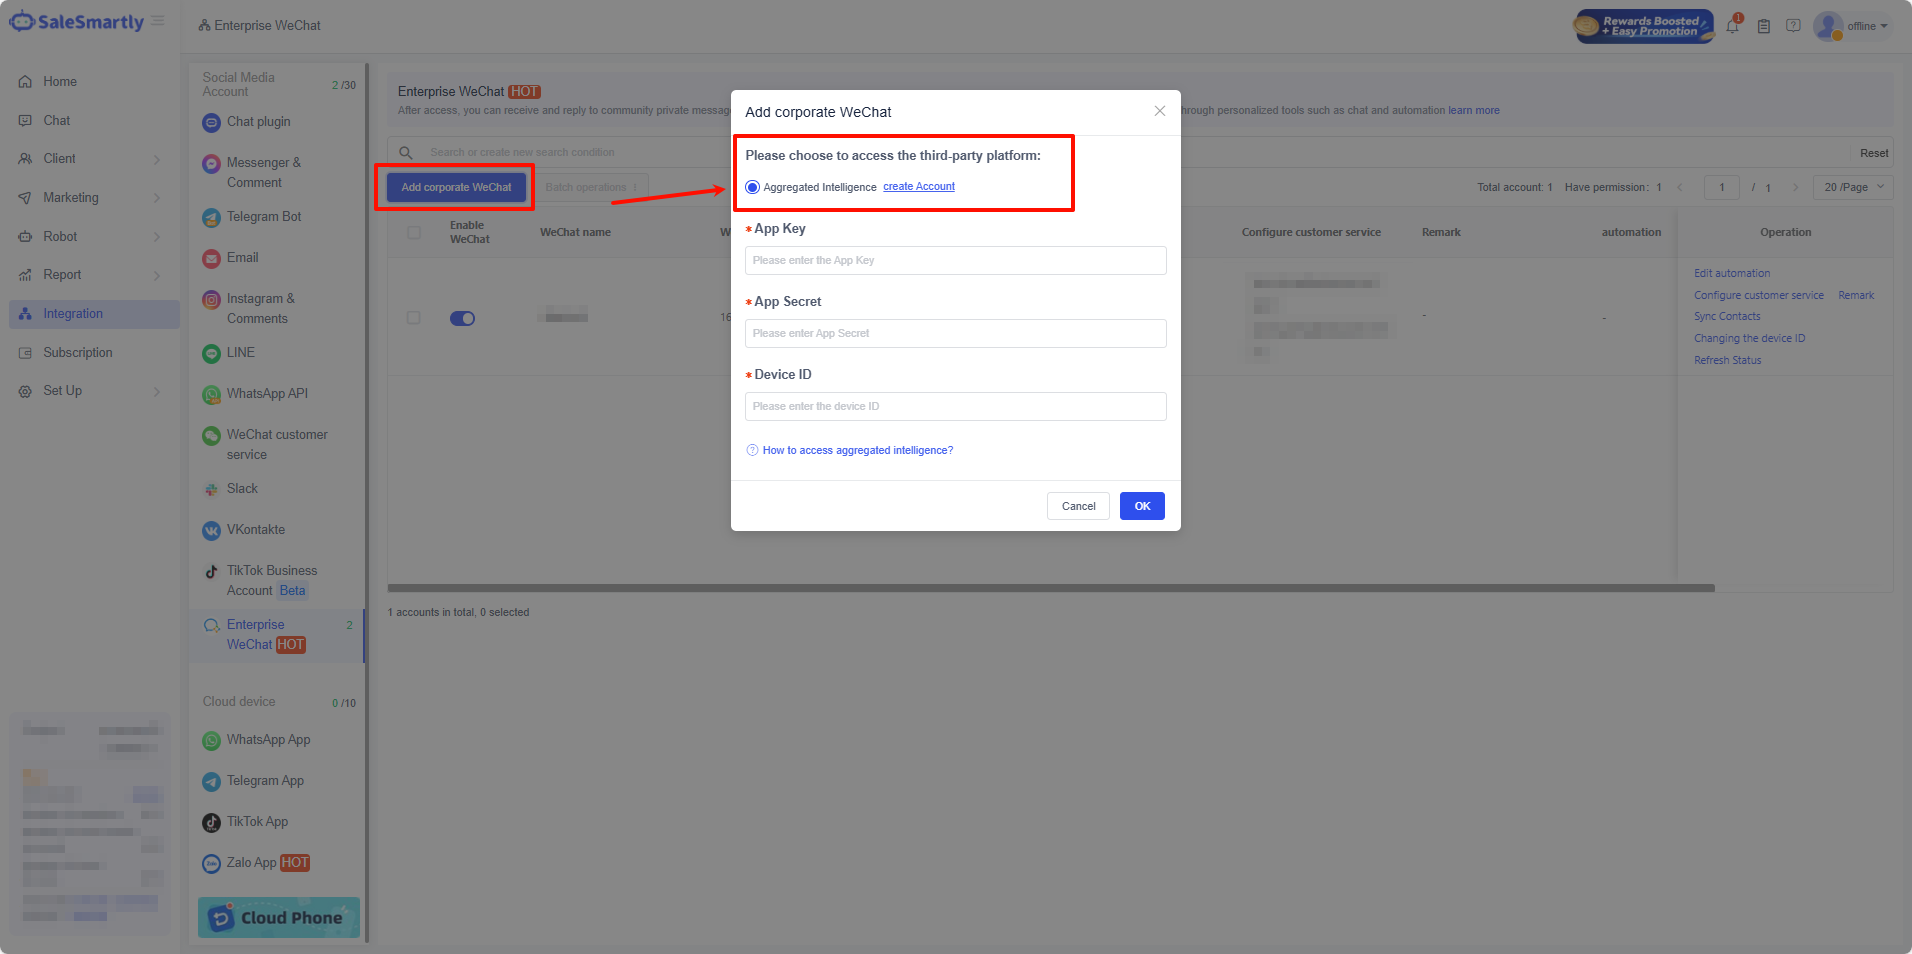Check the select-all header checkbox

click(x=414, y=232)
